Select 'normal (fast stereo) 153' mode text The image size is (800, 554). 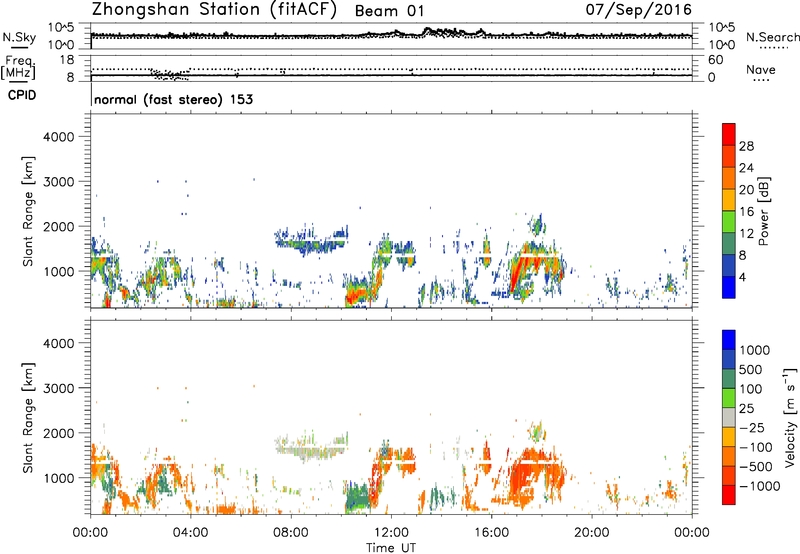click(173, 99)
